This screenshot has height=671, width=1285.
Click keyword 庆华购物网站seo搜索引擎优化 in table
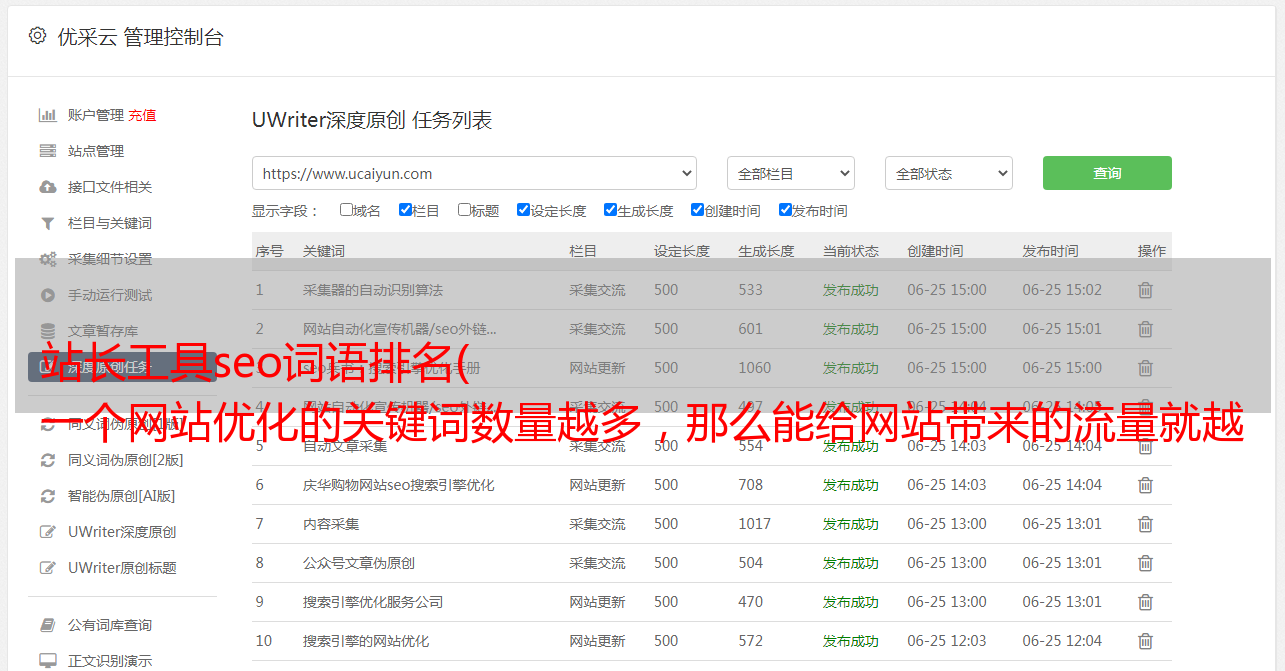398,485
